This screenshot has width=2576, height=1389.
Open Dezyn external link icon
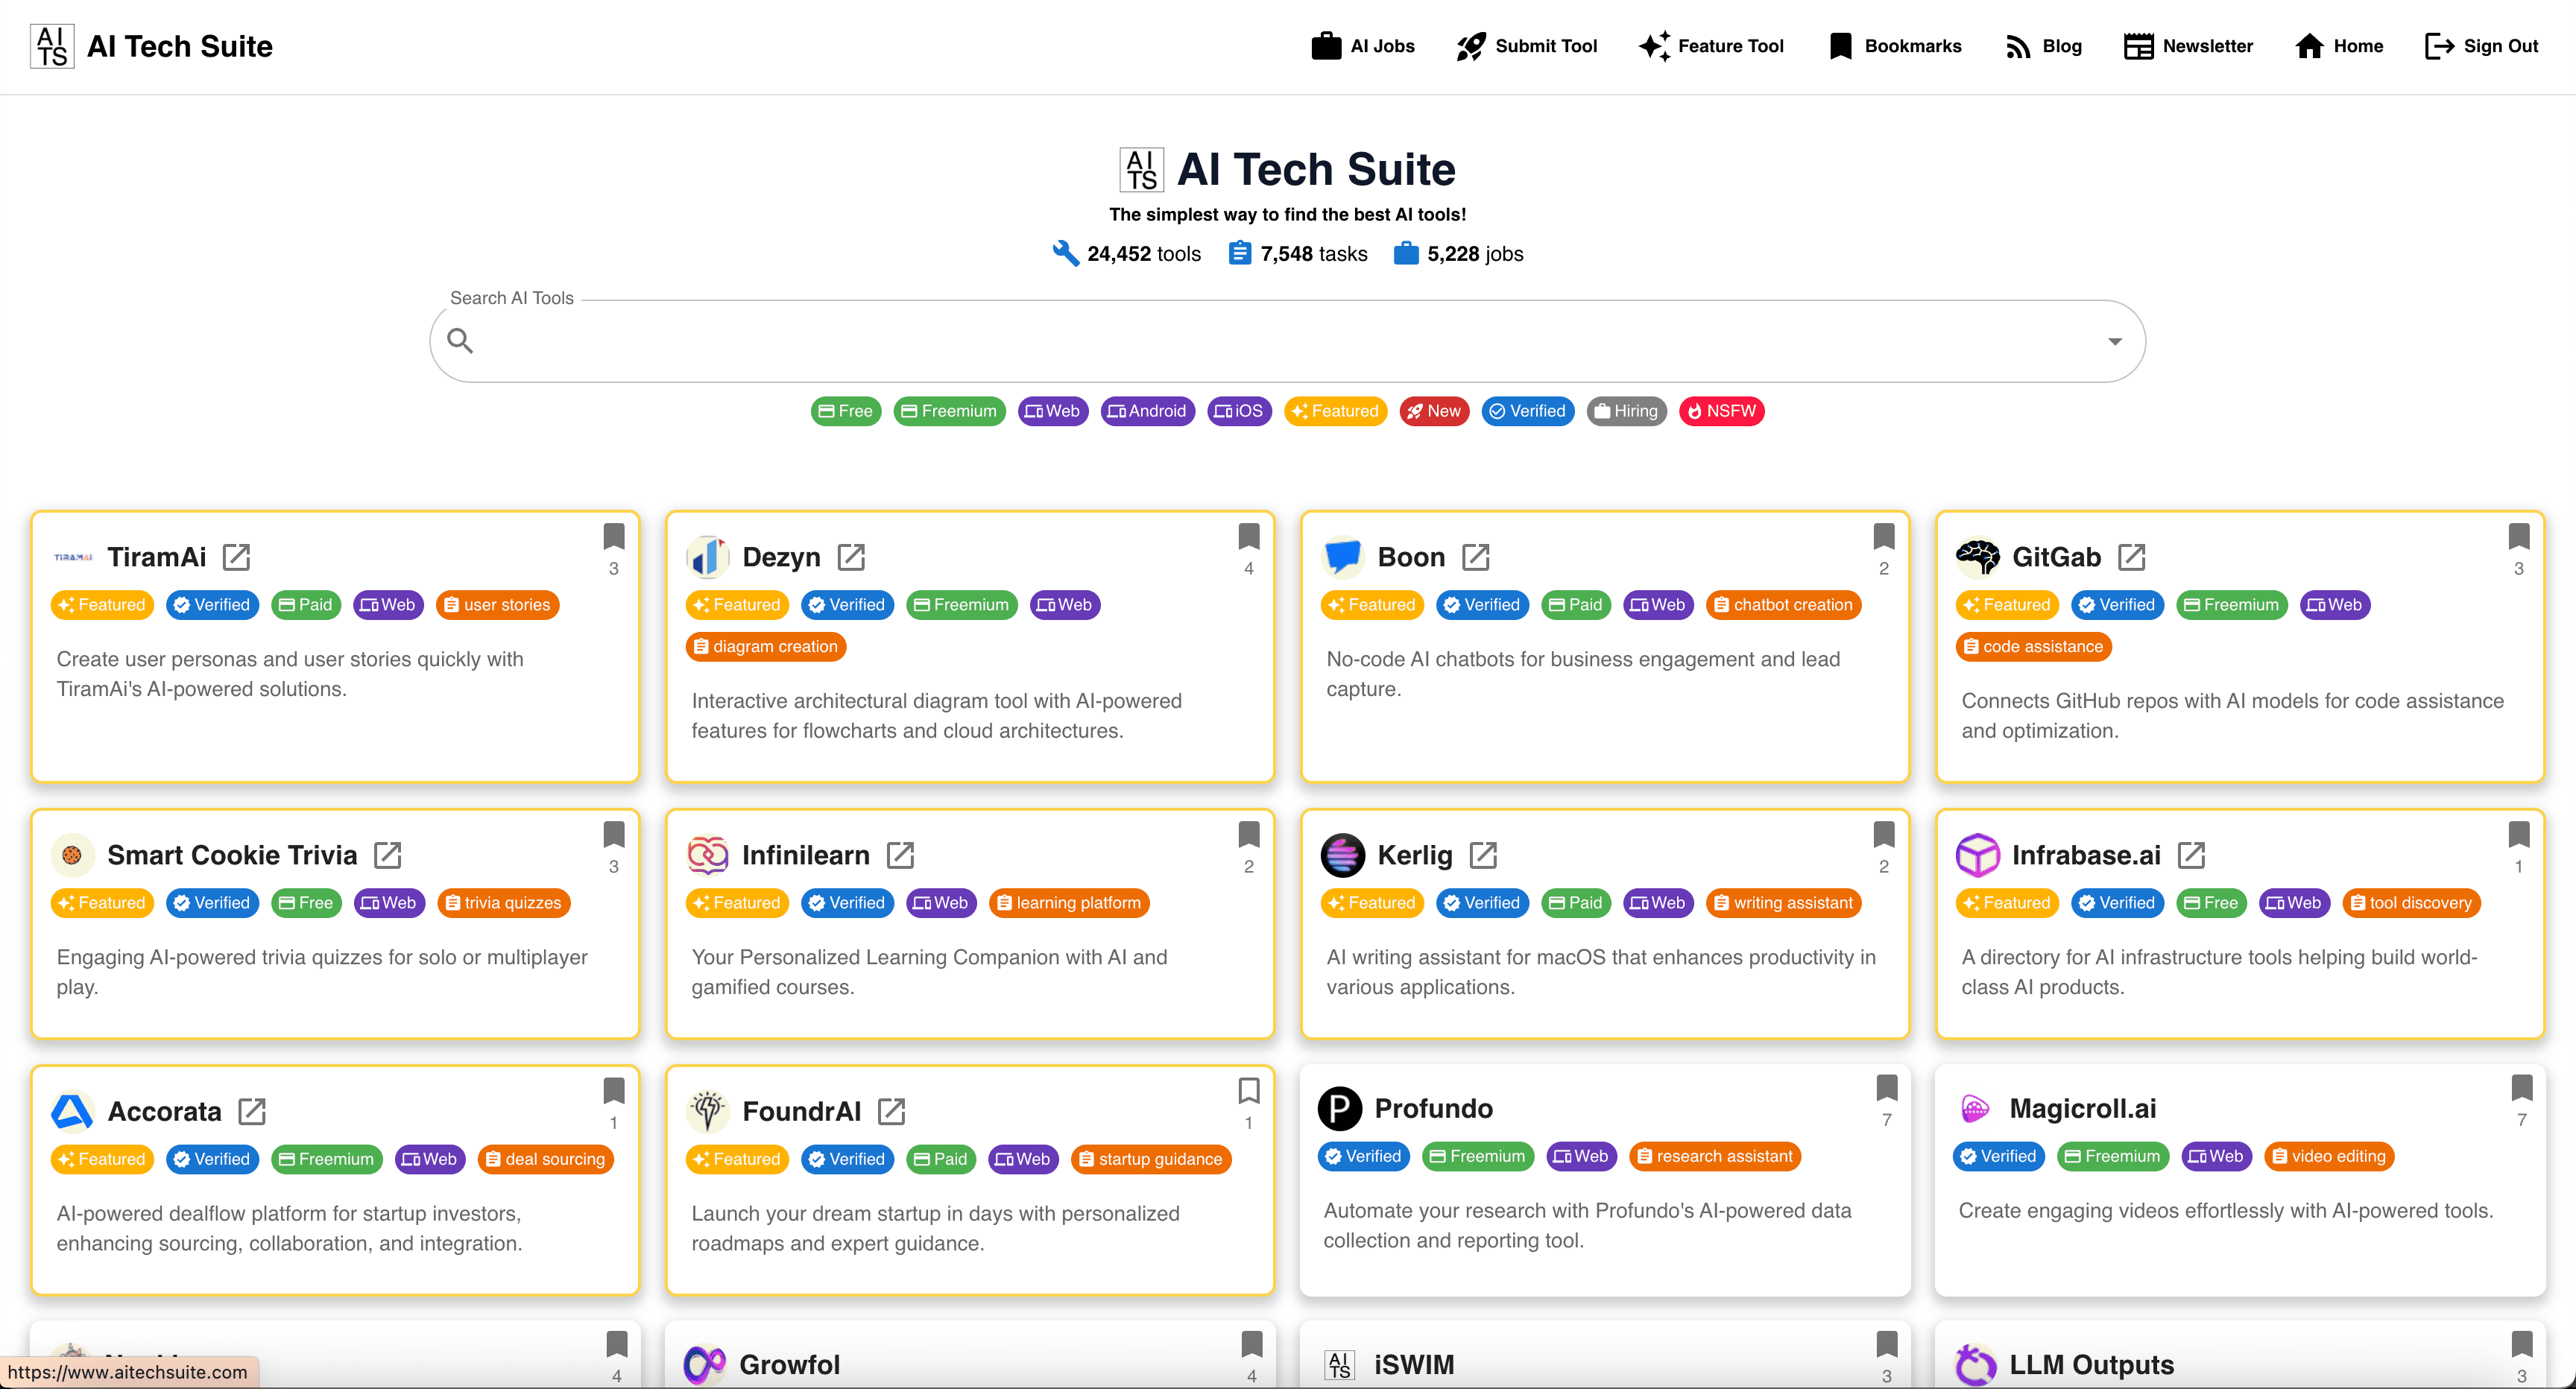coord(851,557)
